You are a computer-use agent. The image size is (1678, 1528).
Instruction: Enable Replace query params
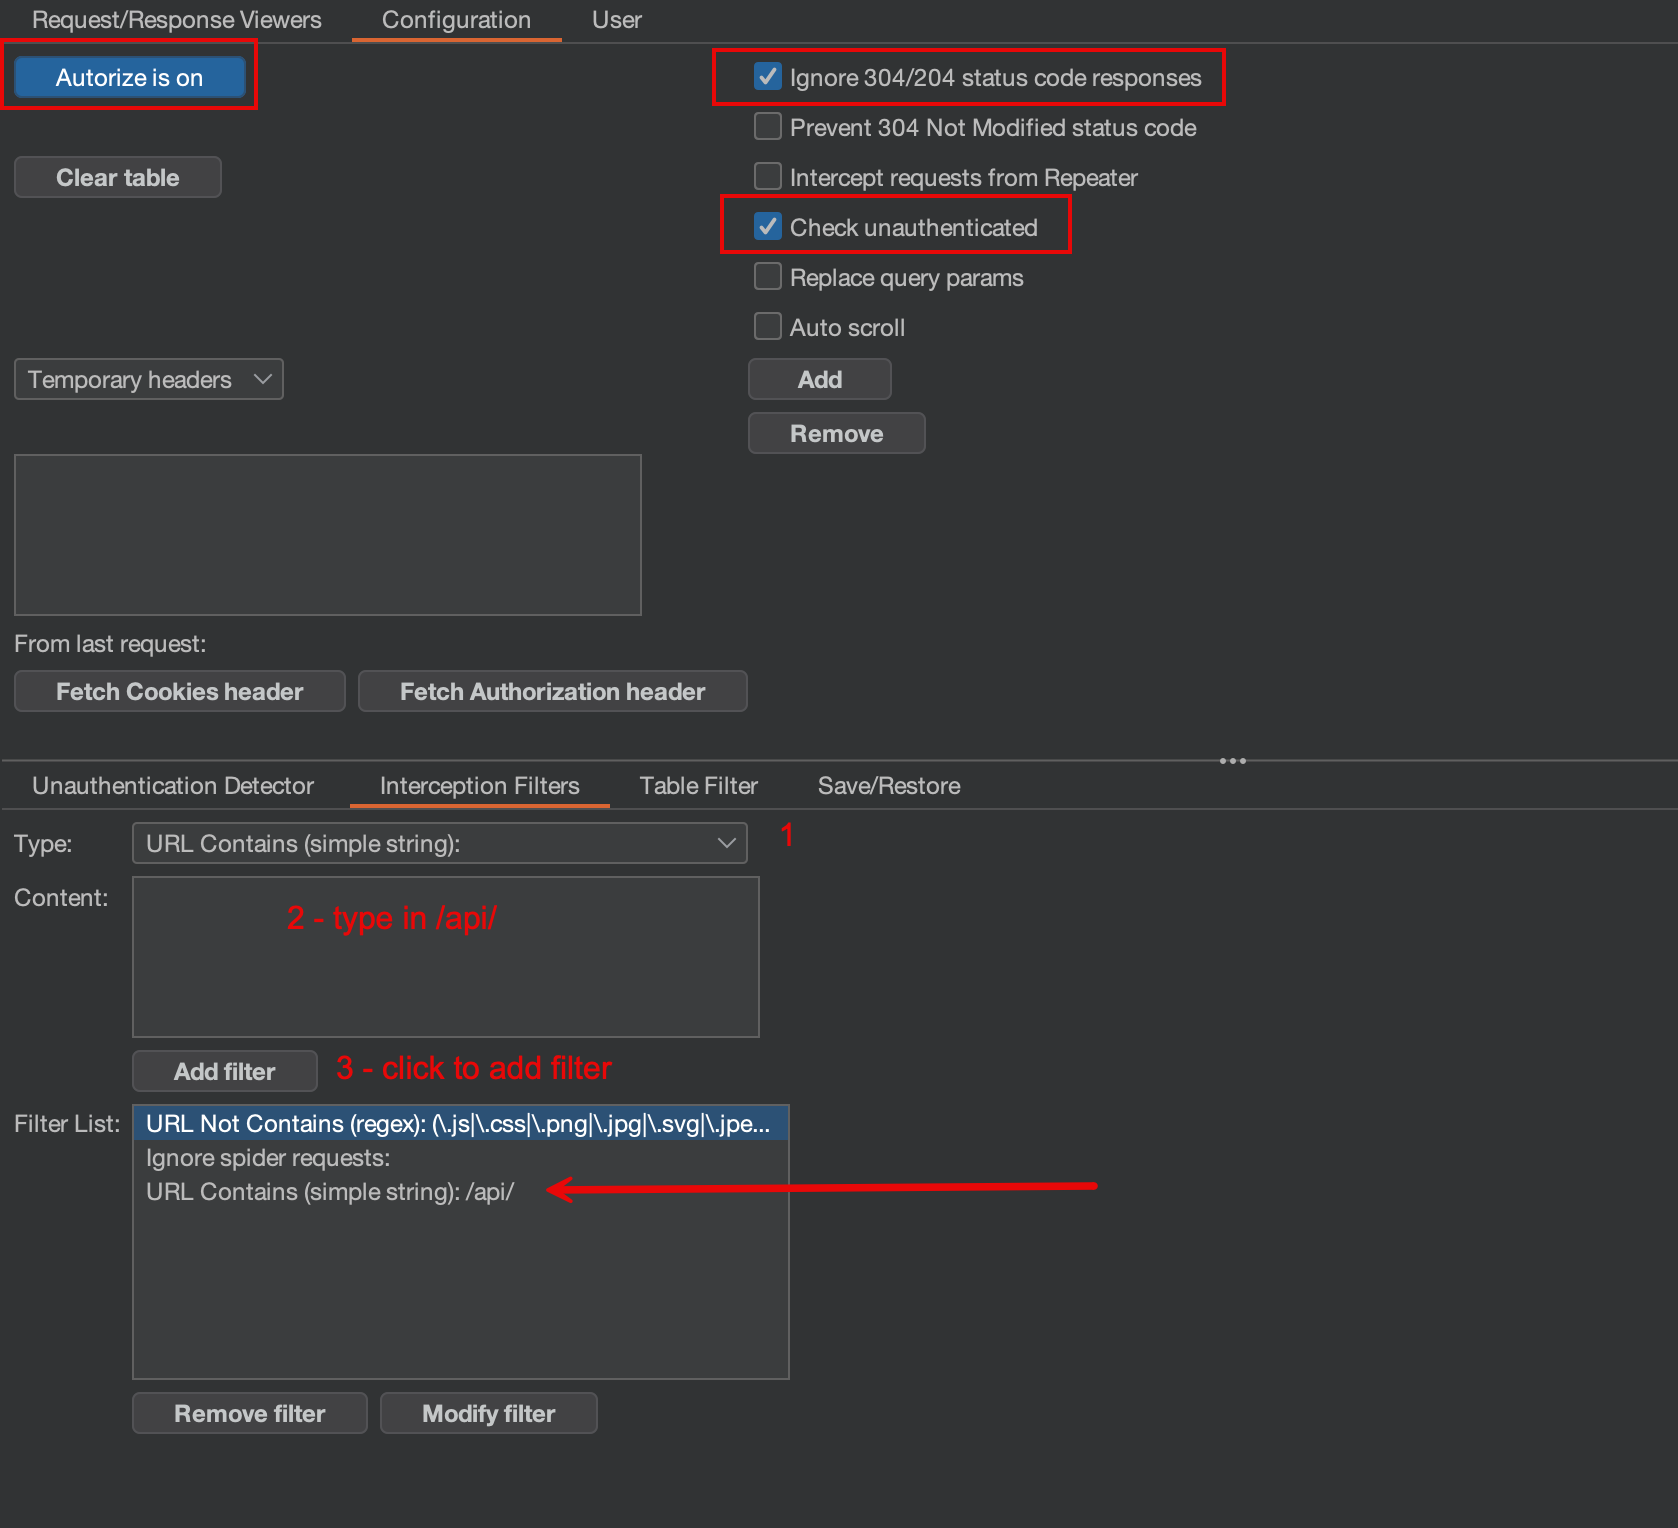[x=767, y=276]
